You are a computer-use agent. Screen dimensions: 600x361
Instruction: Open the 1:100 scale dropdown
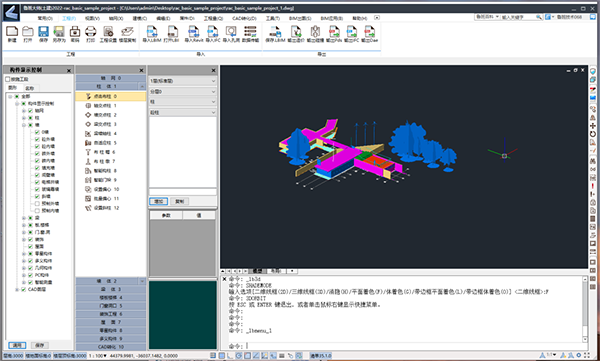coord(98,356)
